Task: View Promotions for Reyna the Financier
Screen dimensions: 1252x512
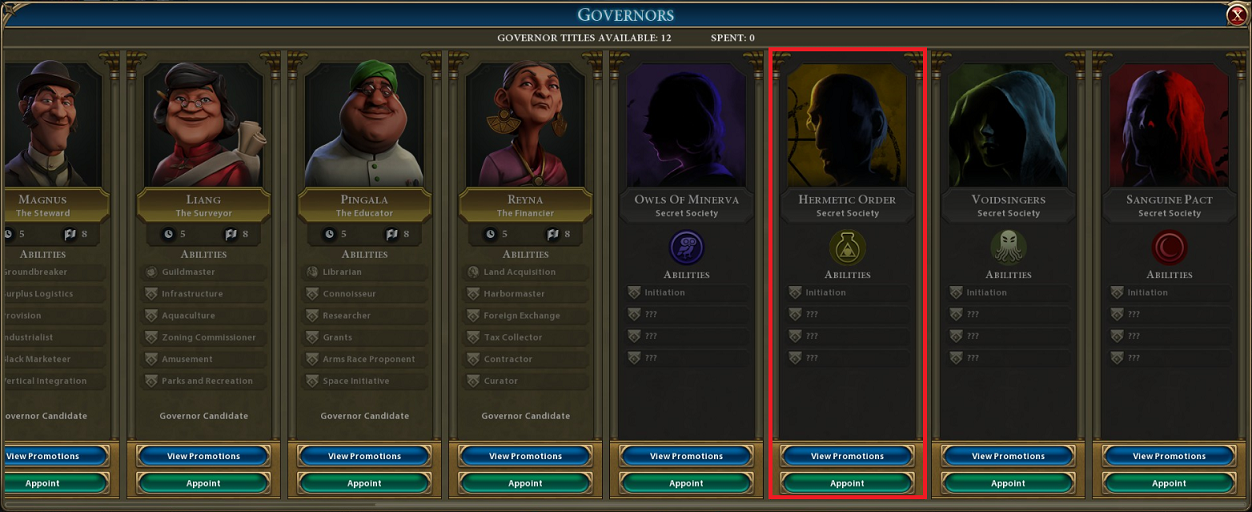Action: tap(525, 456)
